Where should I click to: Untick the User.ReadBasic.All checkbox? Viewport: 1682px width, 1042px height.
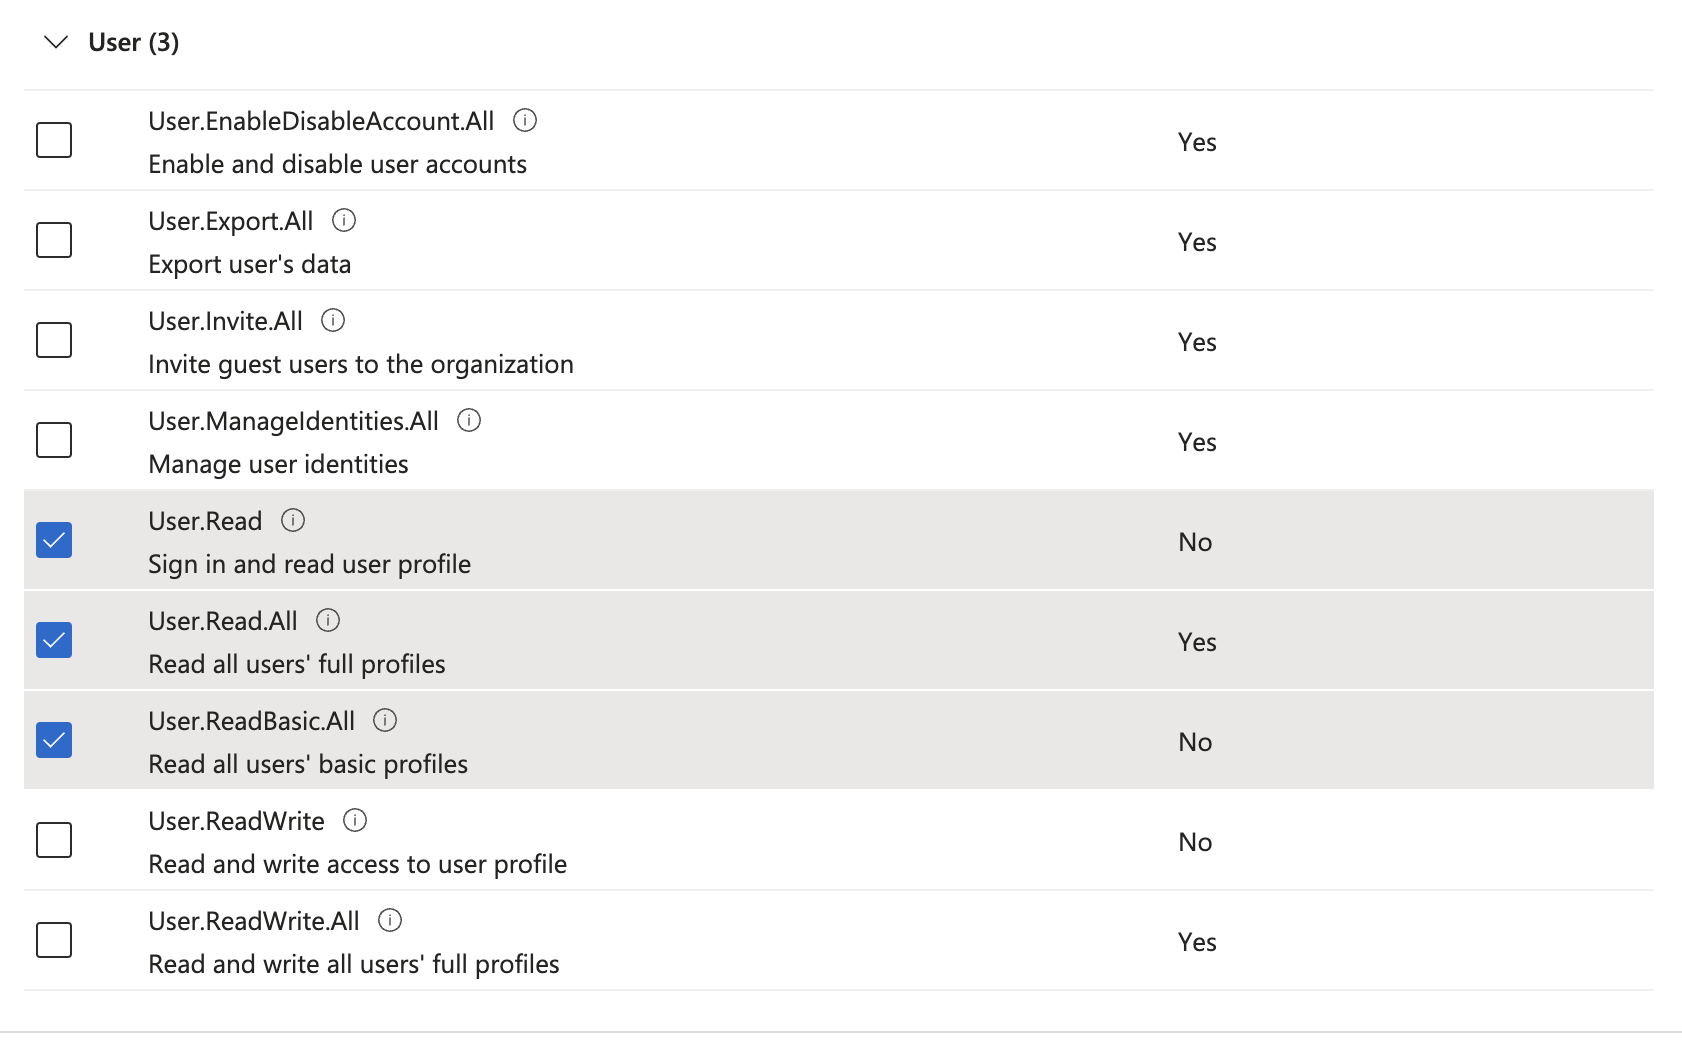click(x=54, y=740)
